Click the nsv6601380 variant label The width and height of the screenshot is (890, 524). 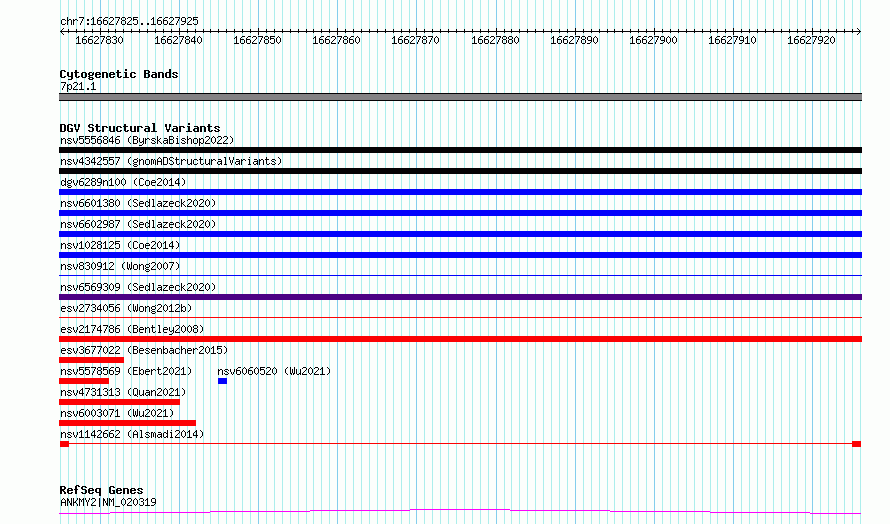coord(137,203)
